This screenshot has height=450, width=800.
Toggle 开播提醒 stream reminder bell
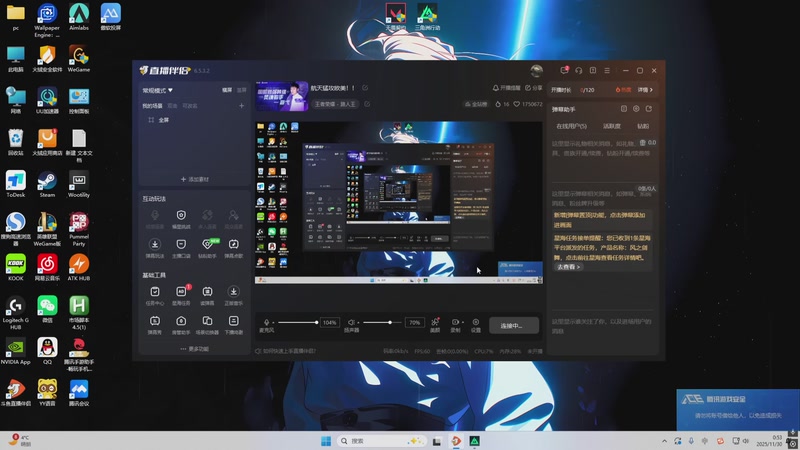[506, 88]
